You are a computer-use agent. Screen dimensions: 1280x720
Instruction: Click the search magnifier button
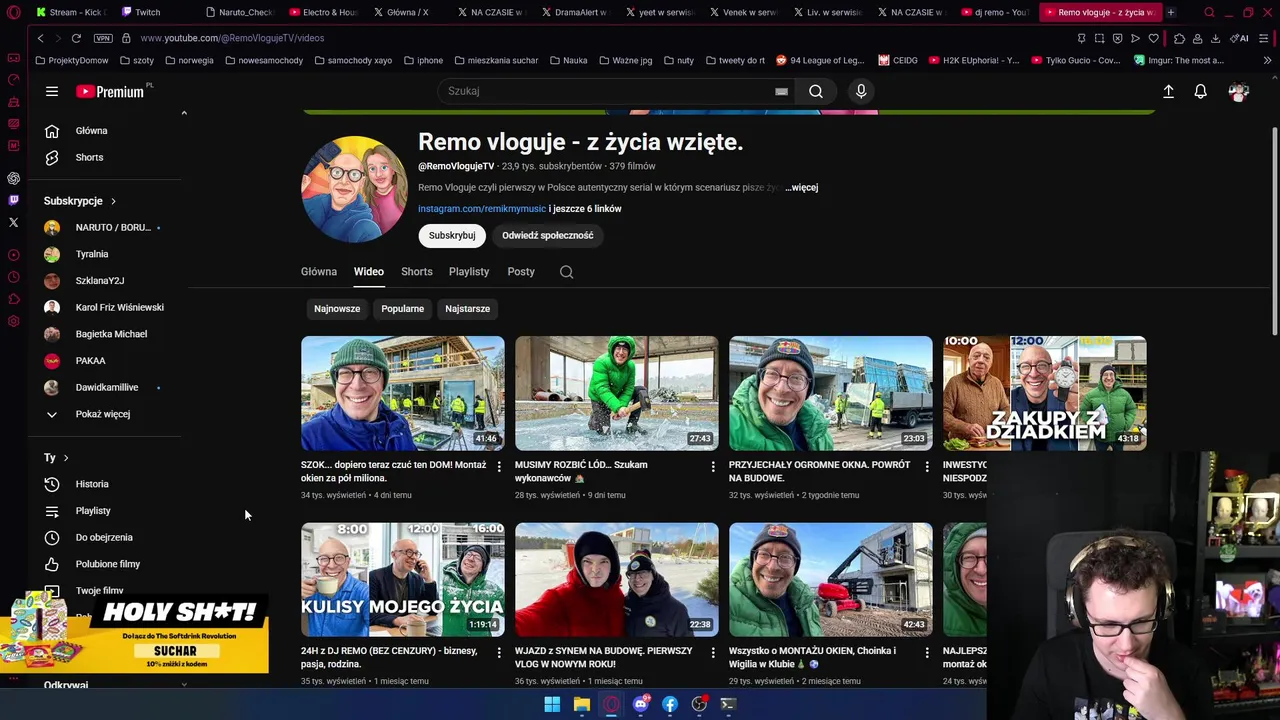tap(816, 91)
